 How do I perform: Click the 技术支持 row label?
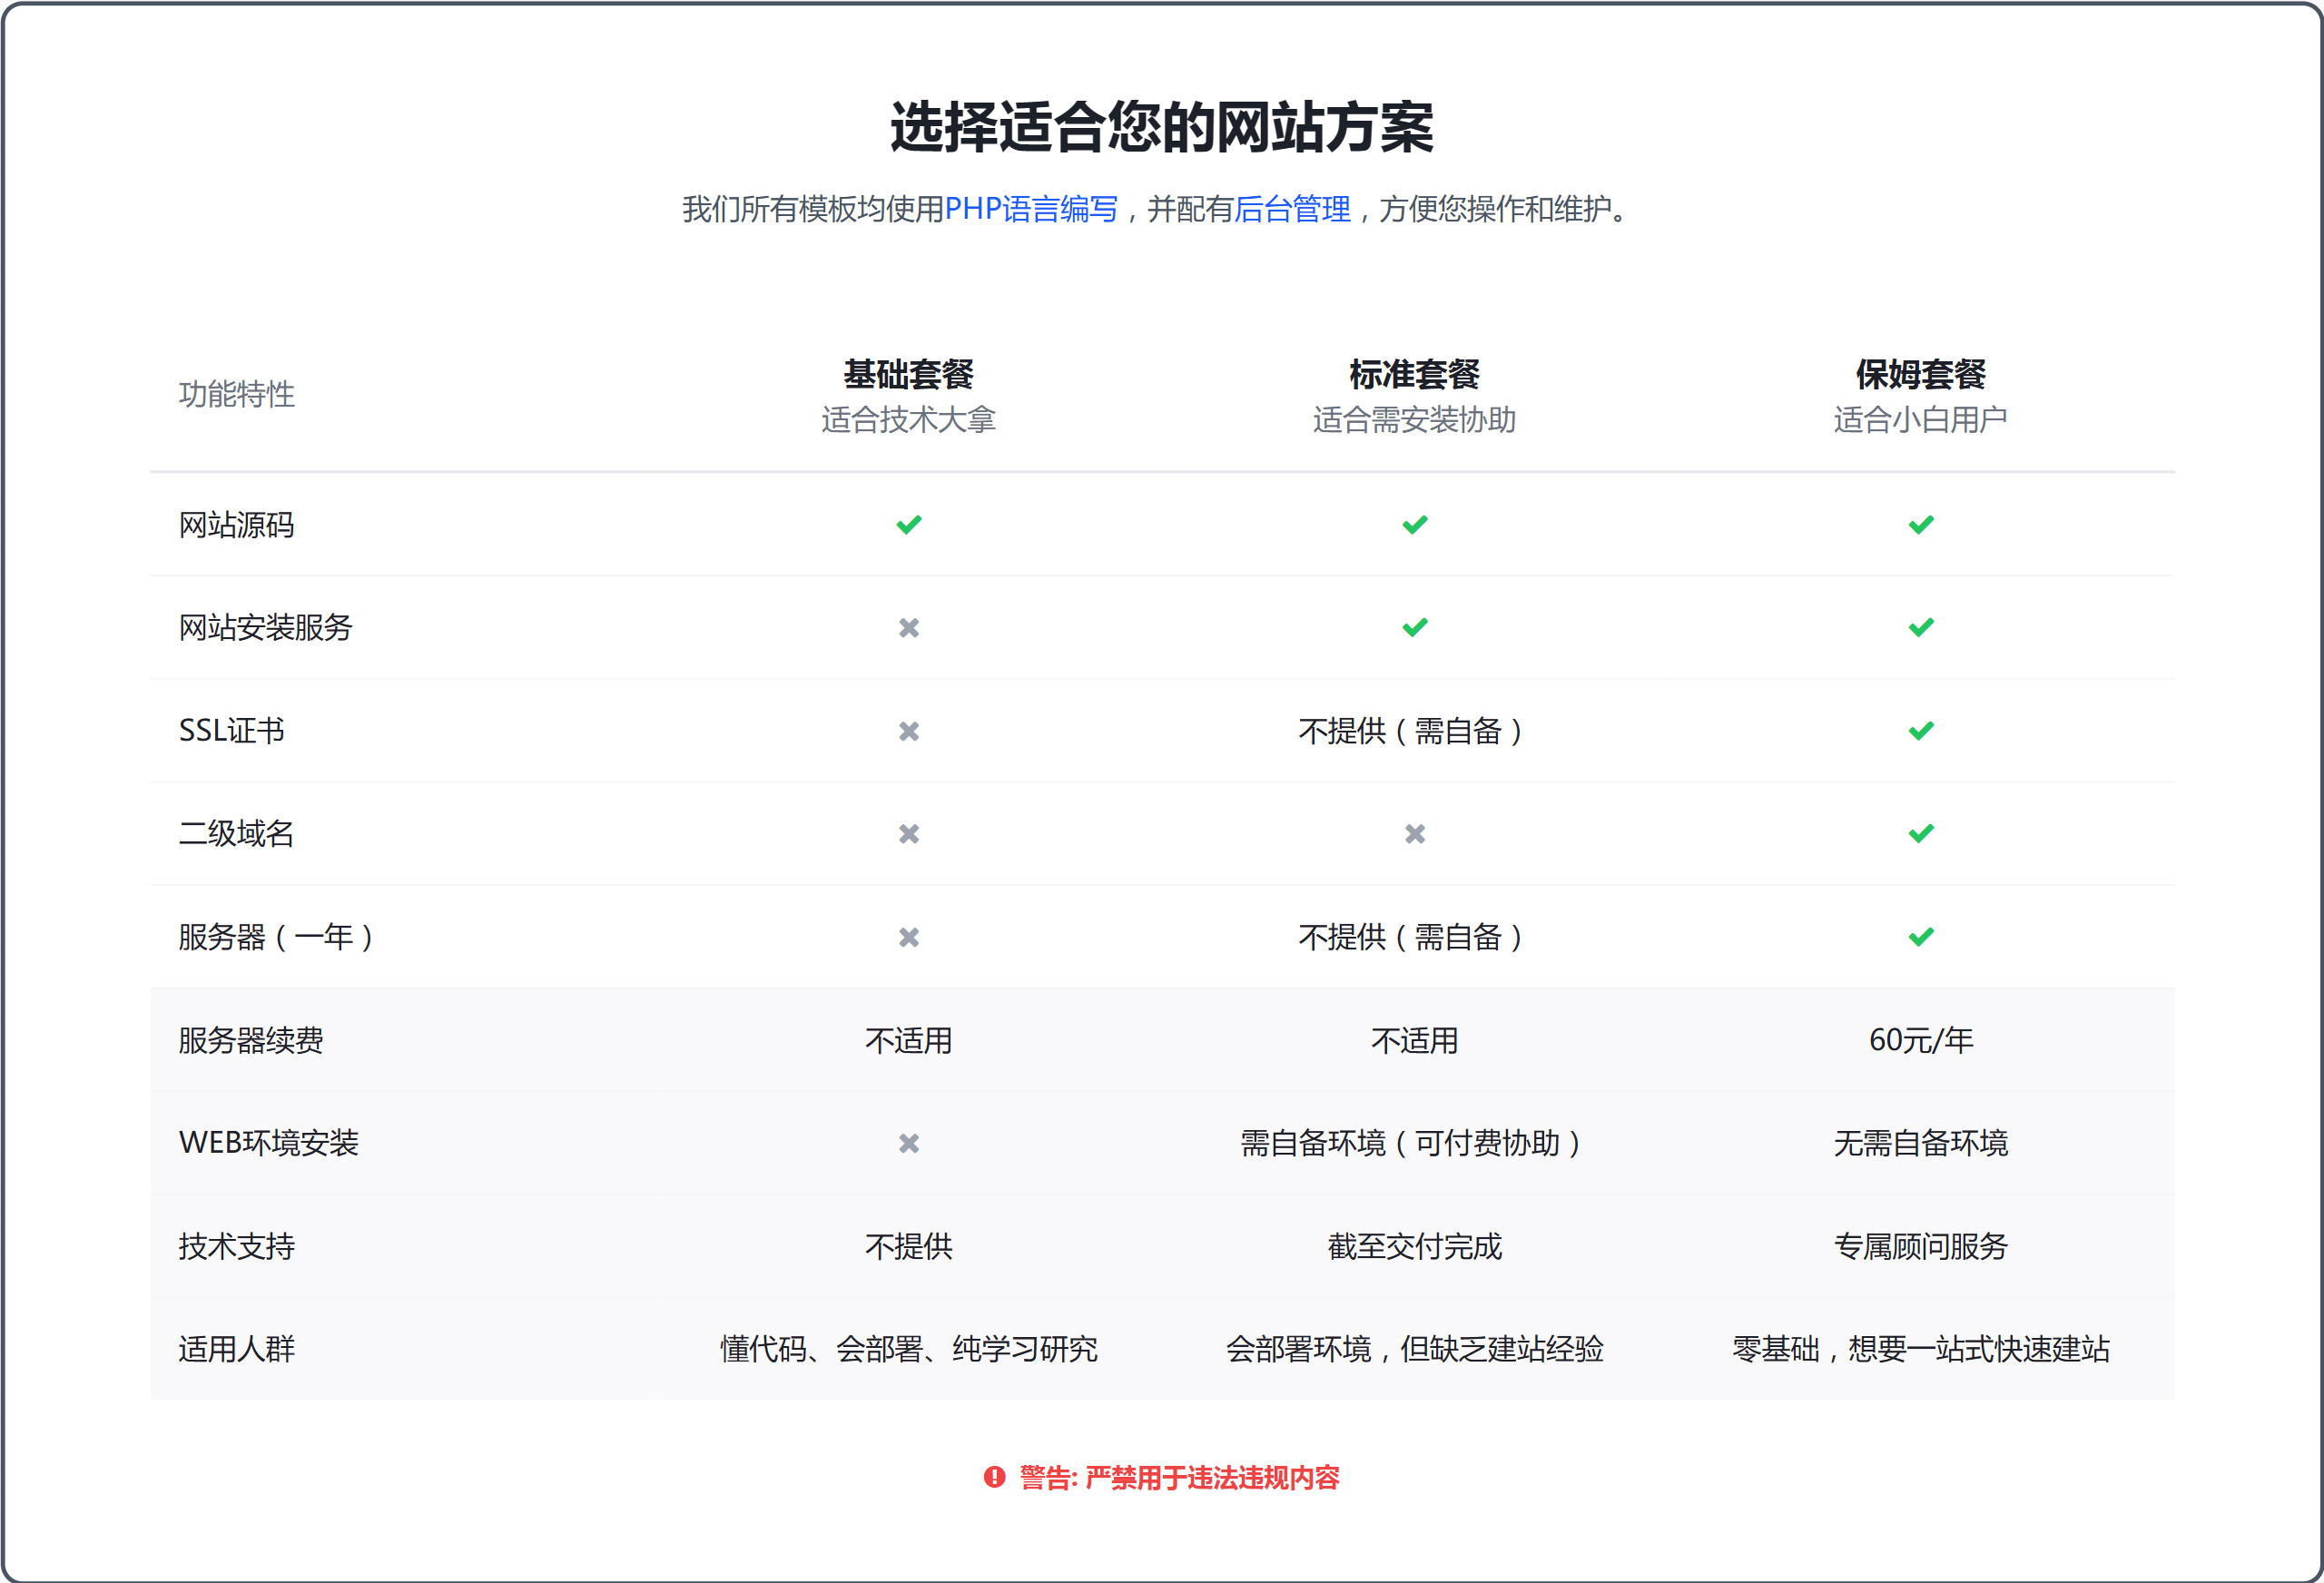coord(236,1246)
